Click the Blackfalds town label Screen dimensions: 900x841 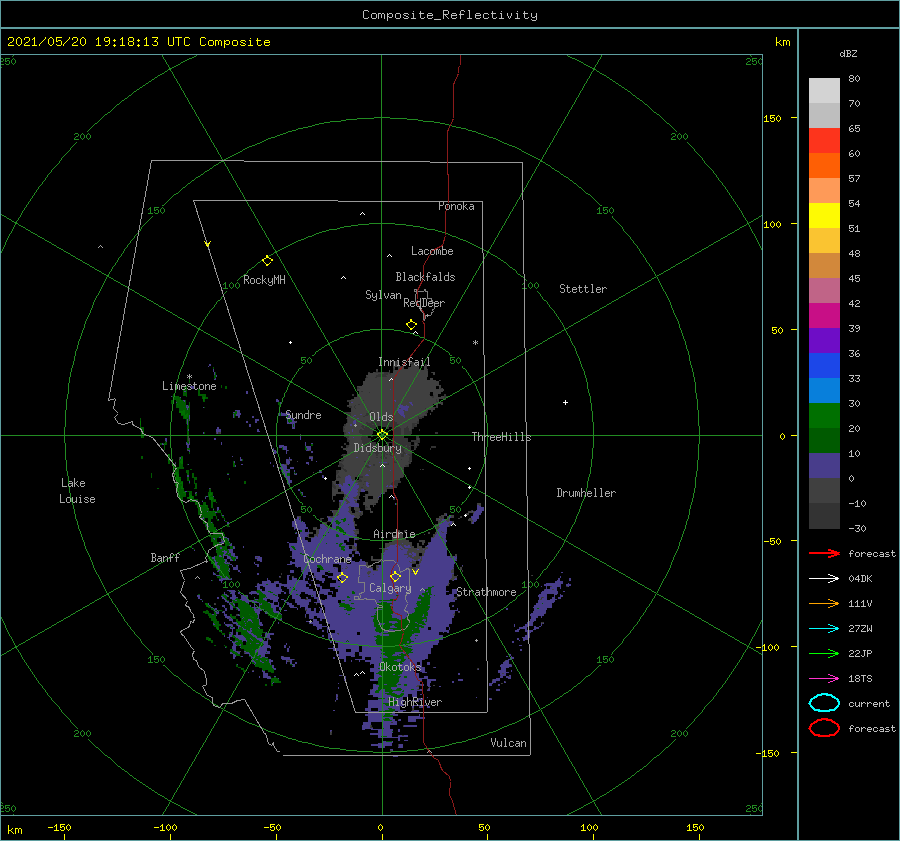[425, 277]
